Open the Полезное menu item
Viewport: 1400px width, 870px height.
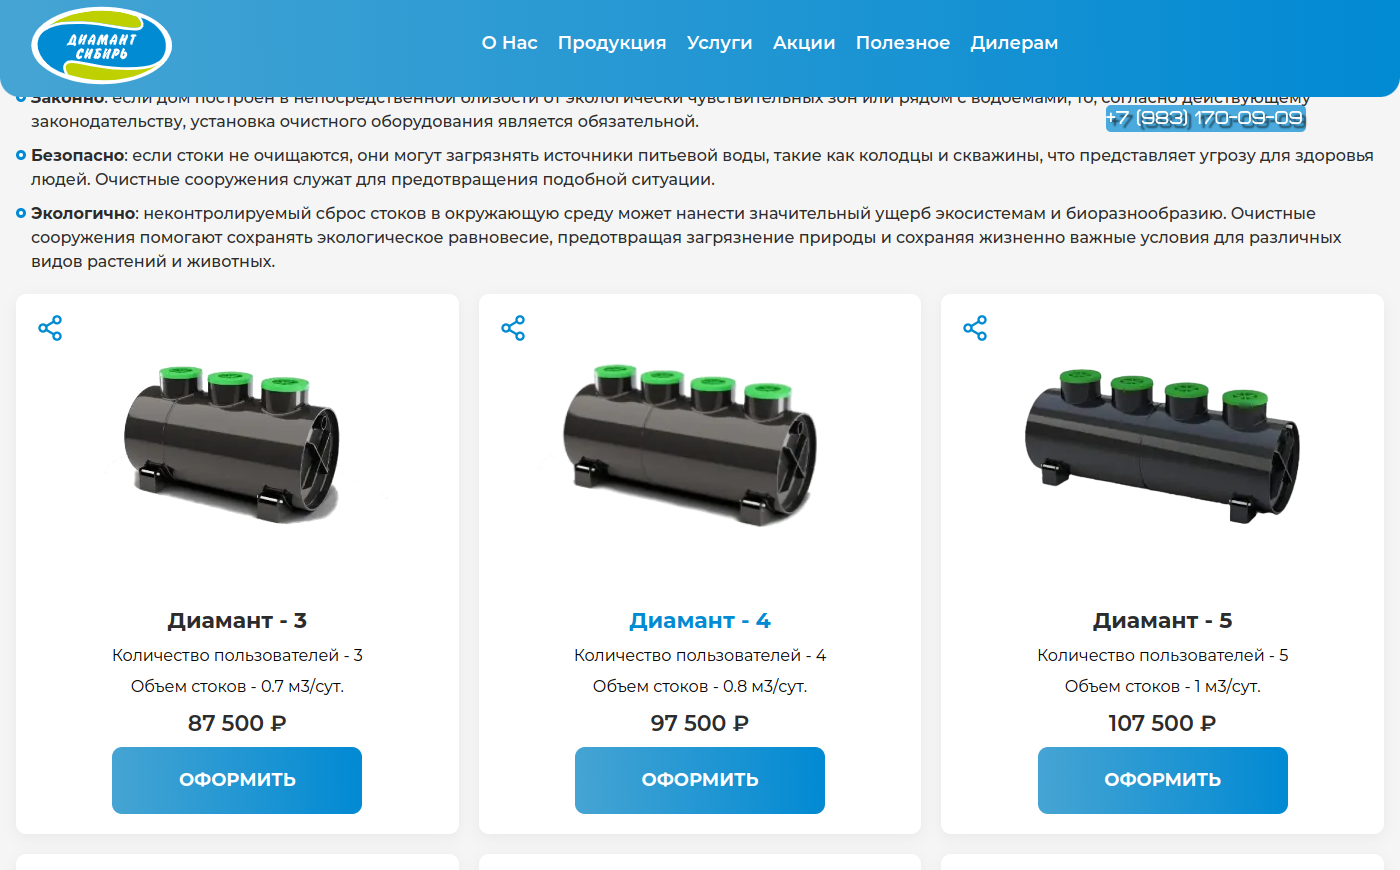coord(903,43)
